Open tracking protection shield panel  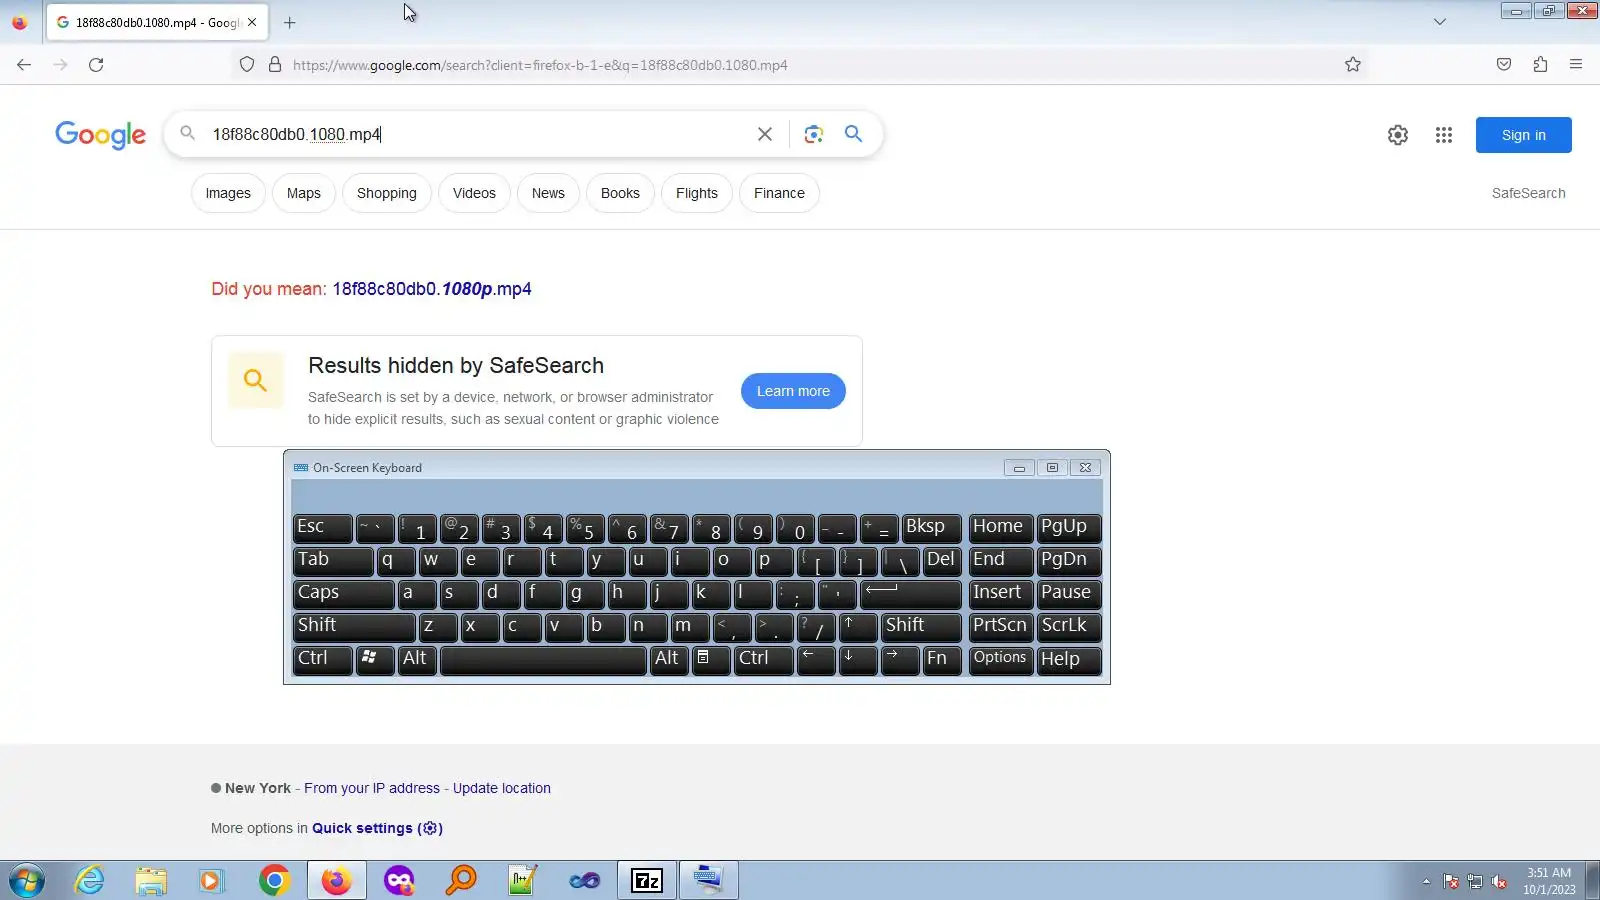pyautogui.click(x=247, y=65)
